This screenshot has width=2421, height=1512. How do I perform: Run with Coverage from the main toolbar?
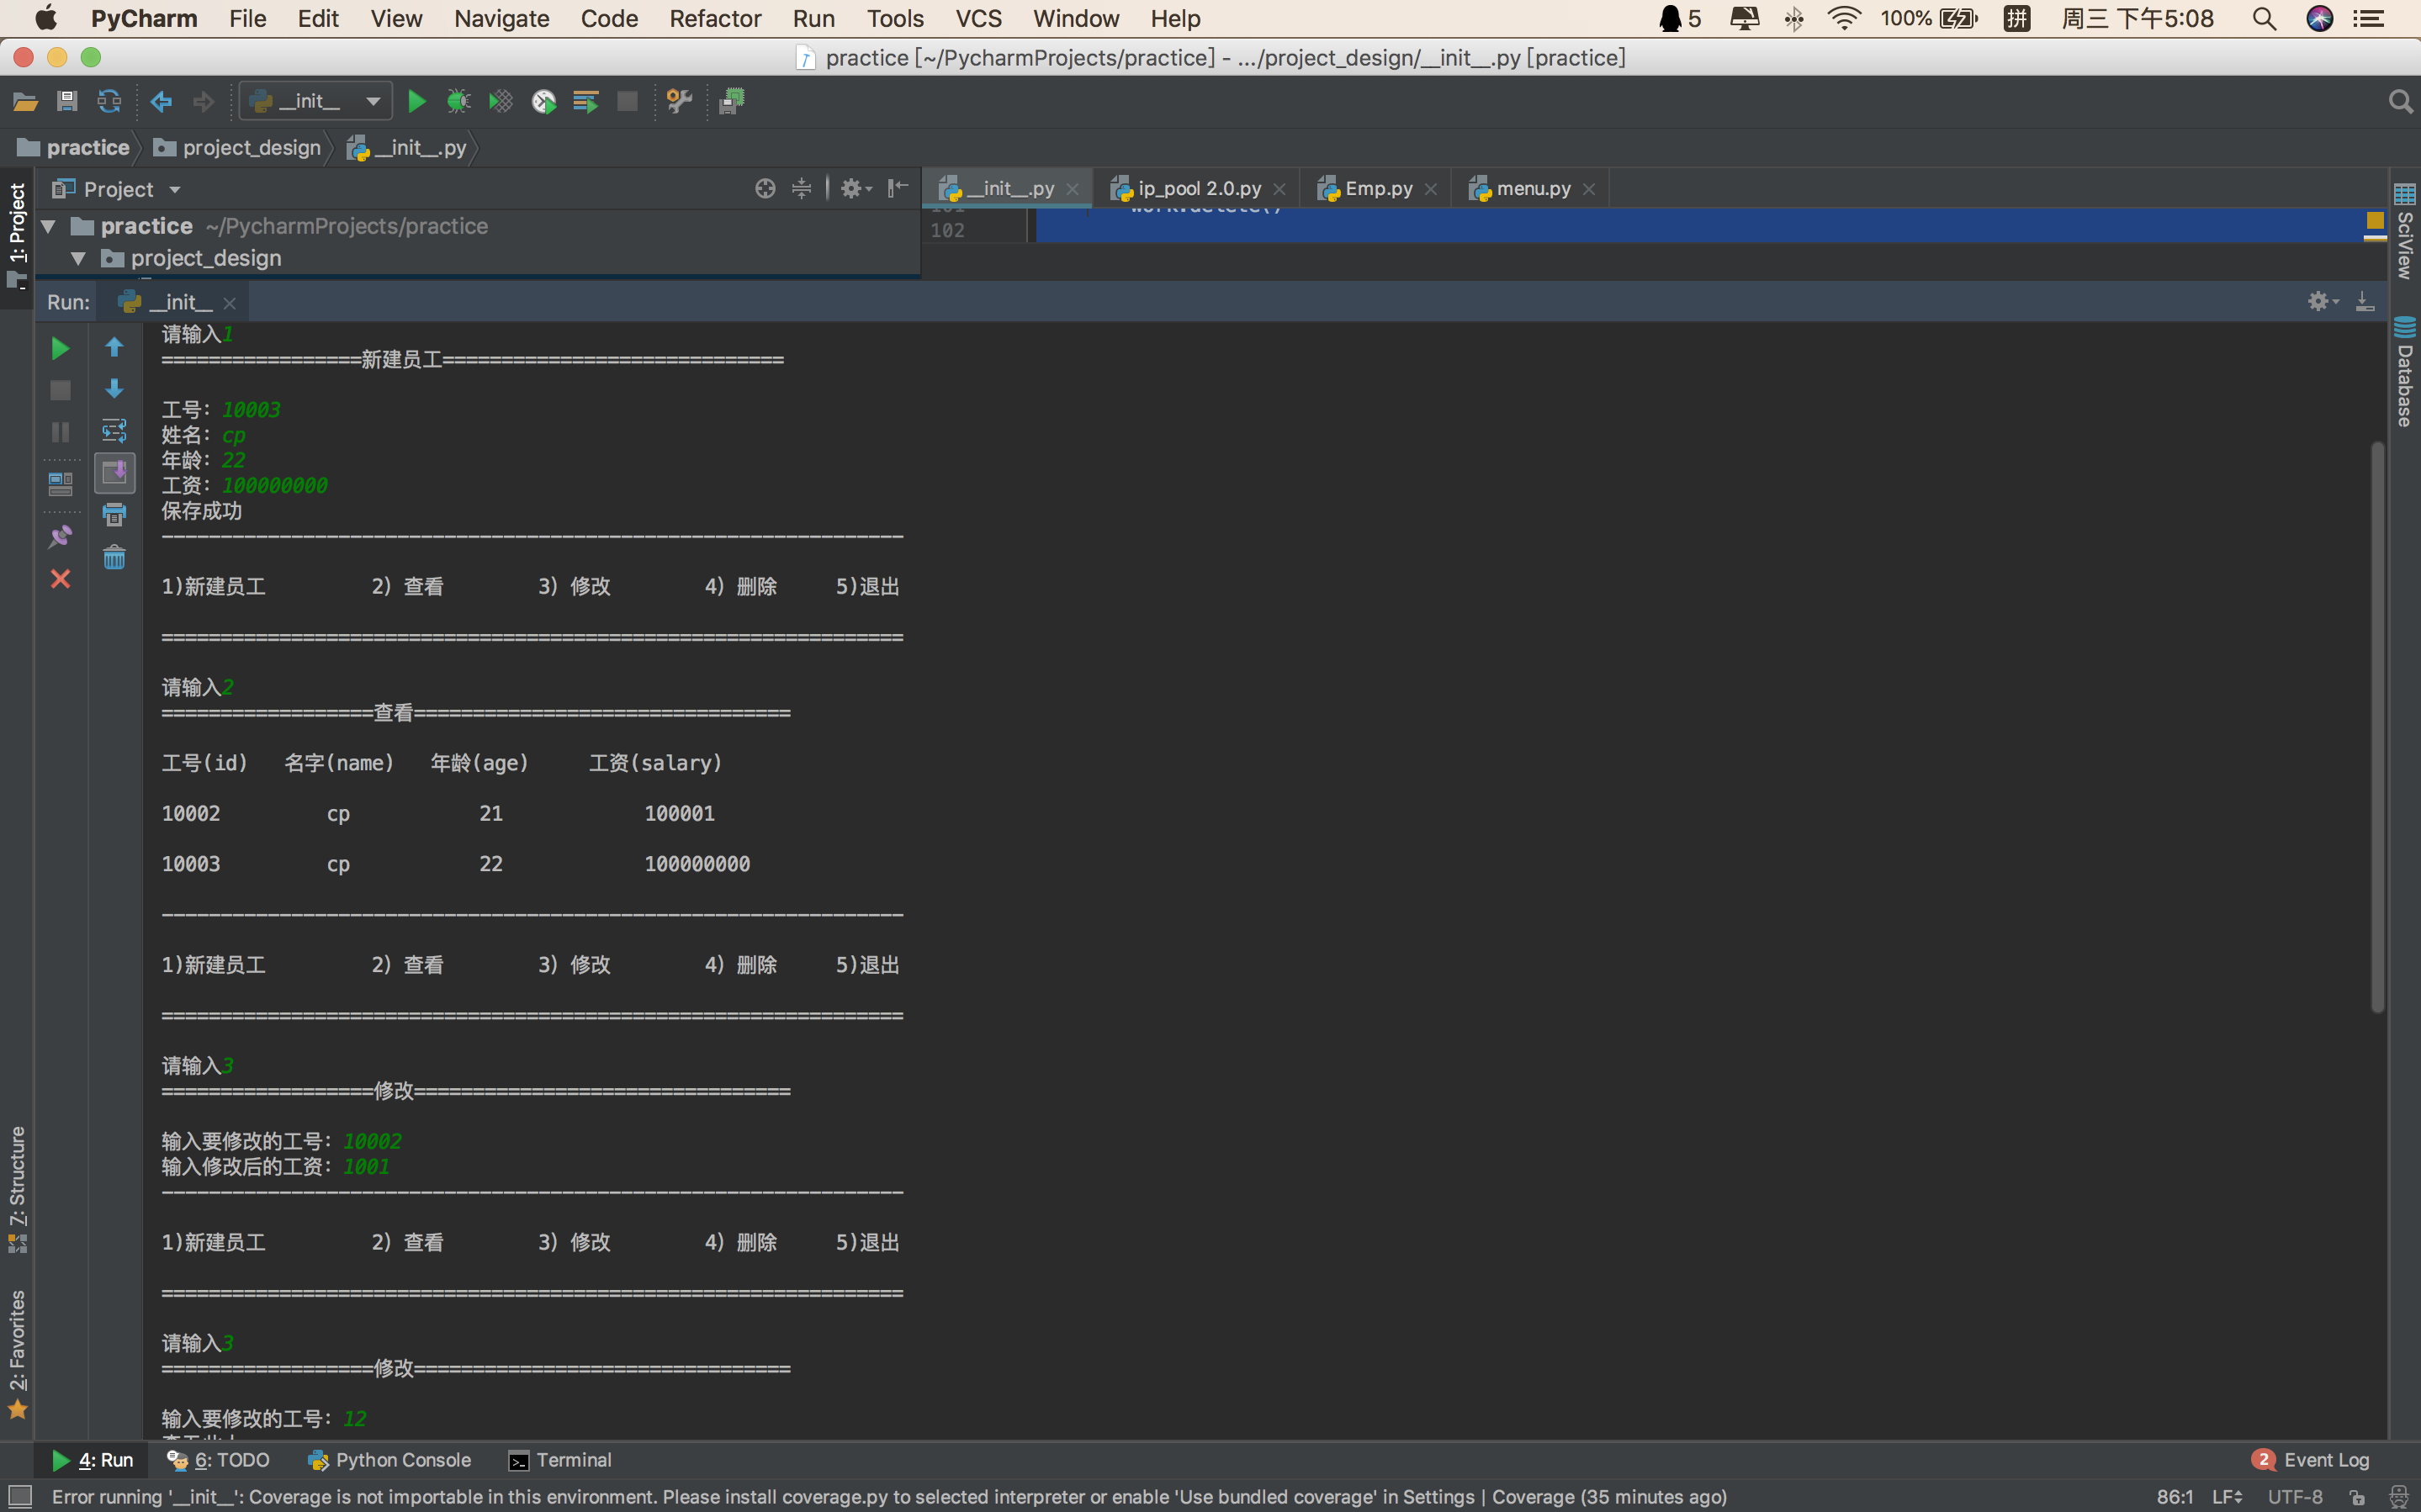pos(501,101)
